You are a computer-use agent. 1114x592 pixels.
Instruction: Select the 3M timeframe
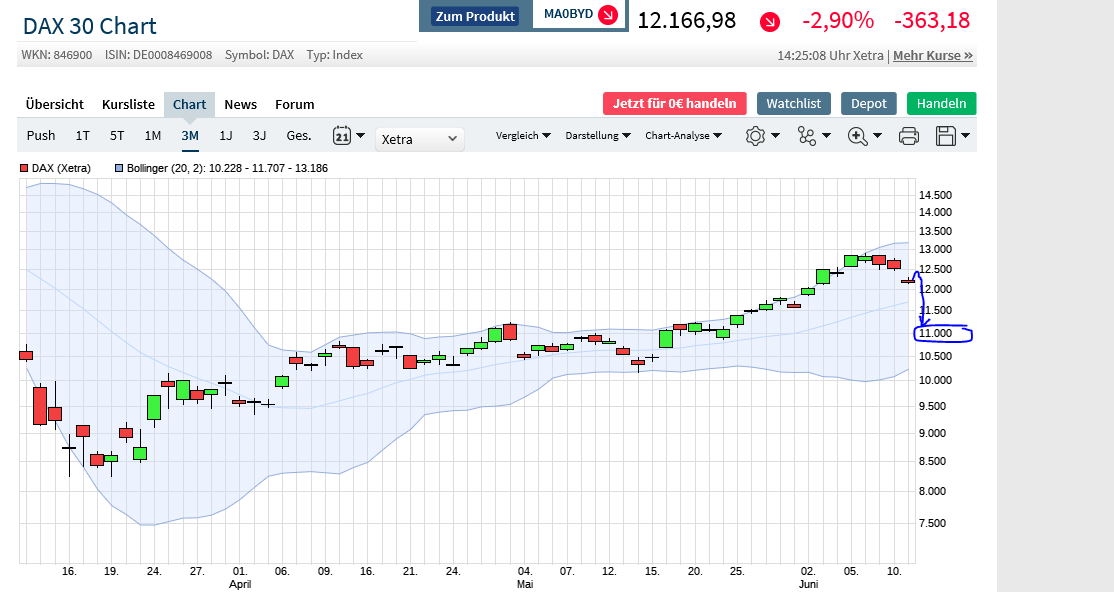coord(189,135)
